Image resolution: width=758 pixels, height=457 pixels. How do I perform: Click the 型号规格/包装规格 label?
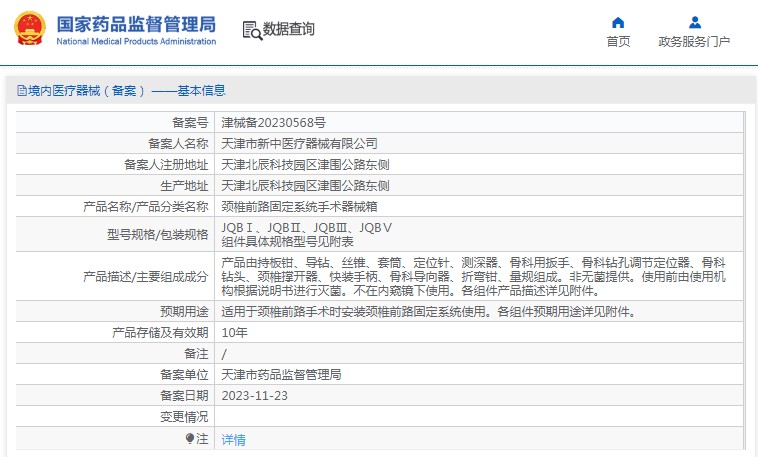158,235
